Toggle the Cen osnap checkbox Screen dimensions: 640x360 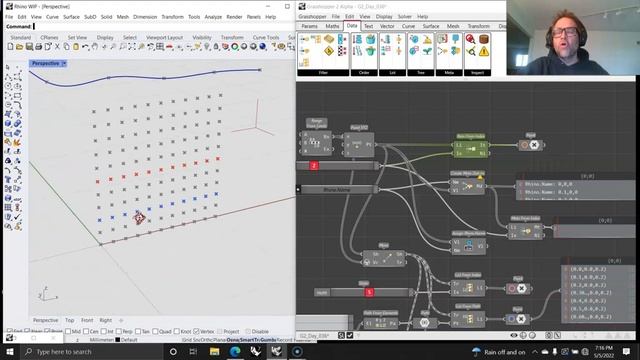(86, 331)
